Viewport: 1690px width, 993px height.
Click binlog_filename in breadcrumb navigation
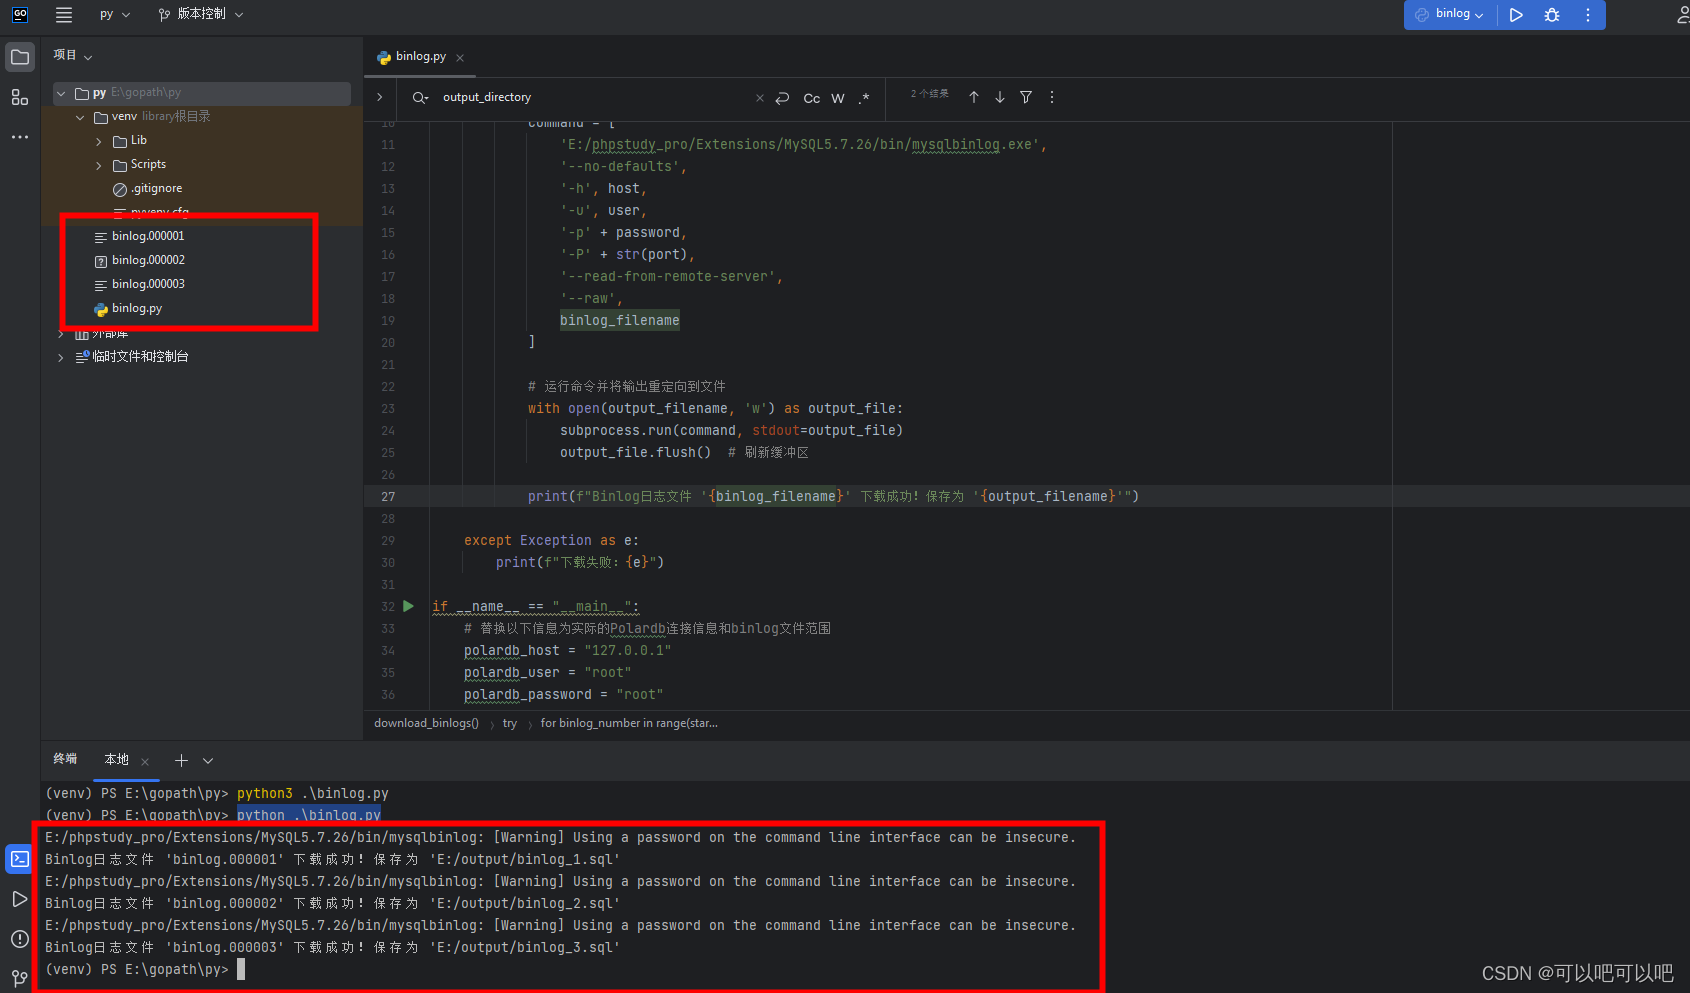(620, 320)
